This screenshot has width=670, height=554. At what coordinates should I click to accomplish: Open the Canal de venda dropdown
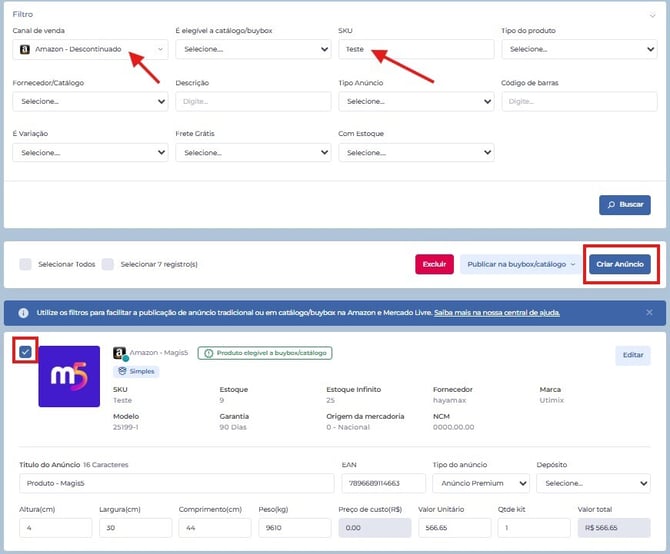(92, 49)
